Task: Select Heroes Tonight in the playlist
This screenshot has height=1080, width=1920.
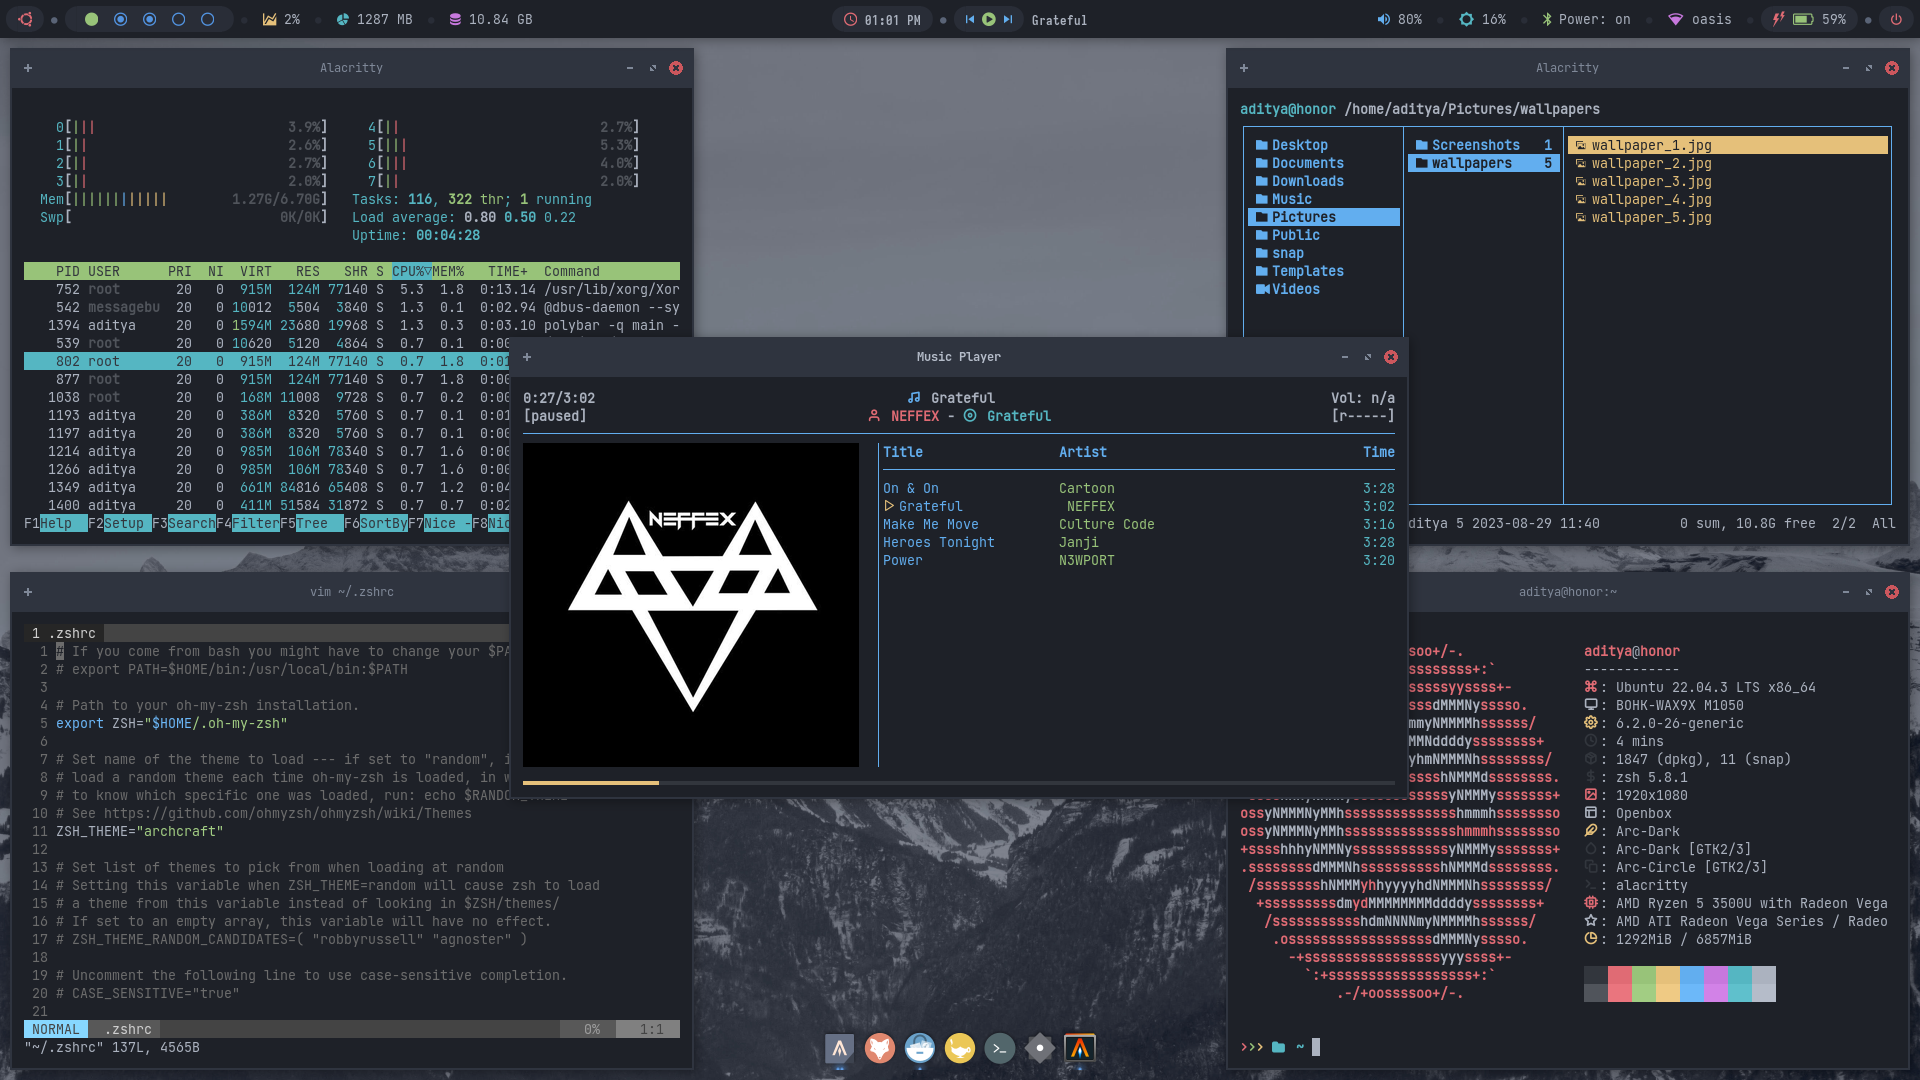Action: click(x=938, y=542)
